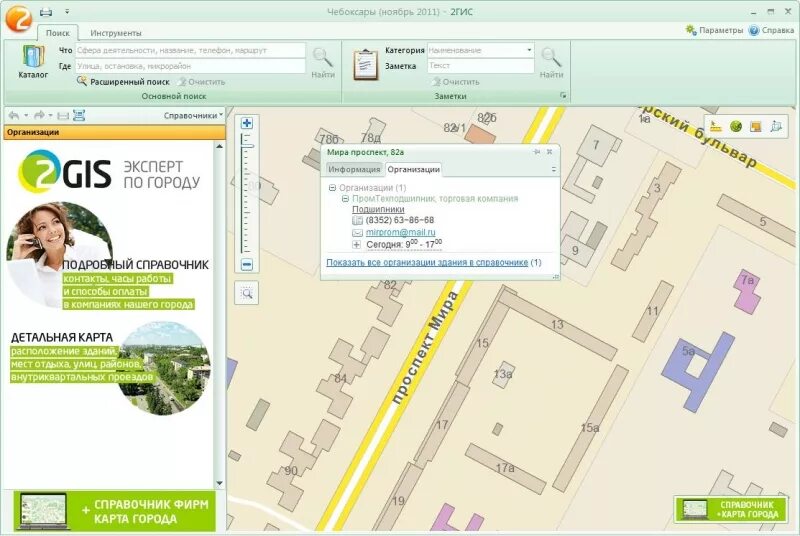Open the back history dropdown arrow
The height and width of the screenshot is (536, 800).
[26, 116]
